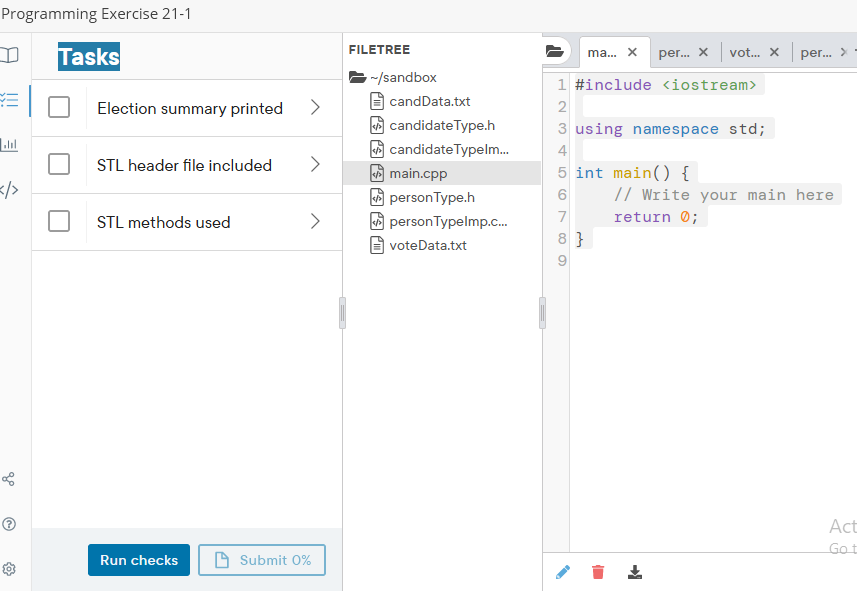
Task: Open the folder icon beside the editor tabs
Action: 555,51
